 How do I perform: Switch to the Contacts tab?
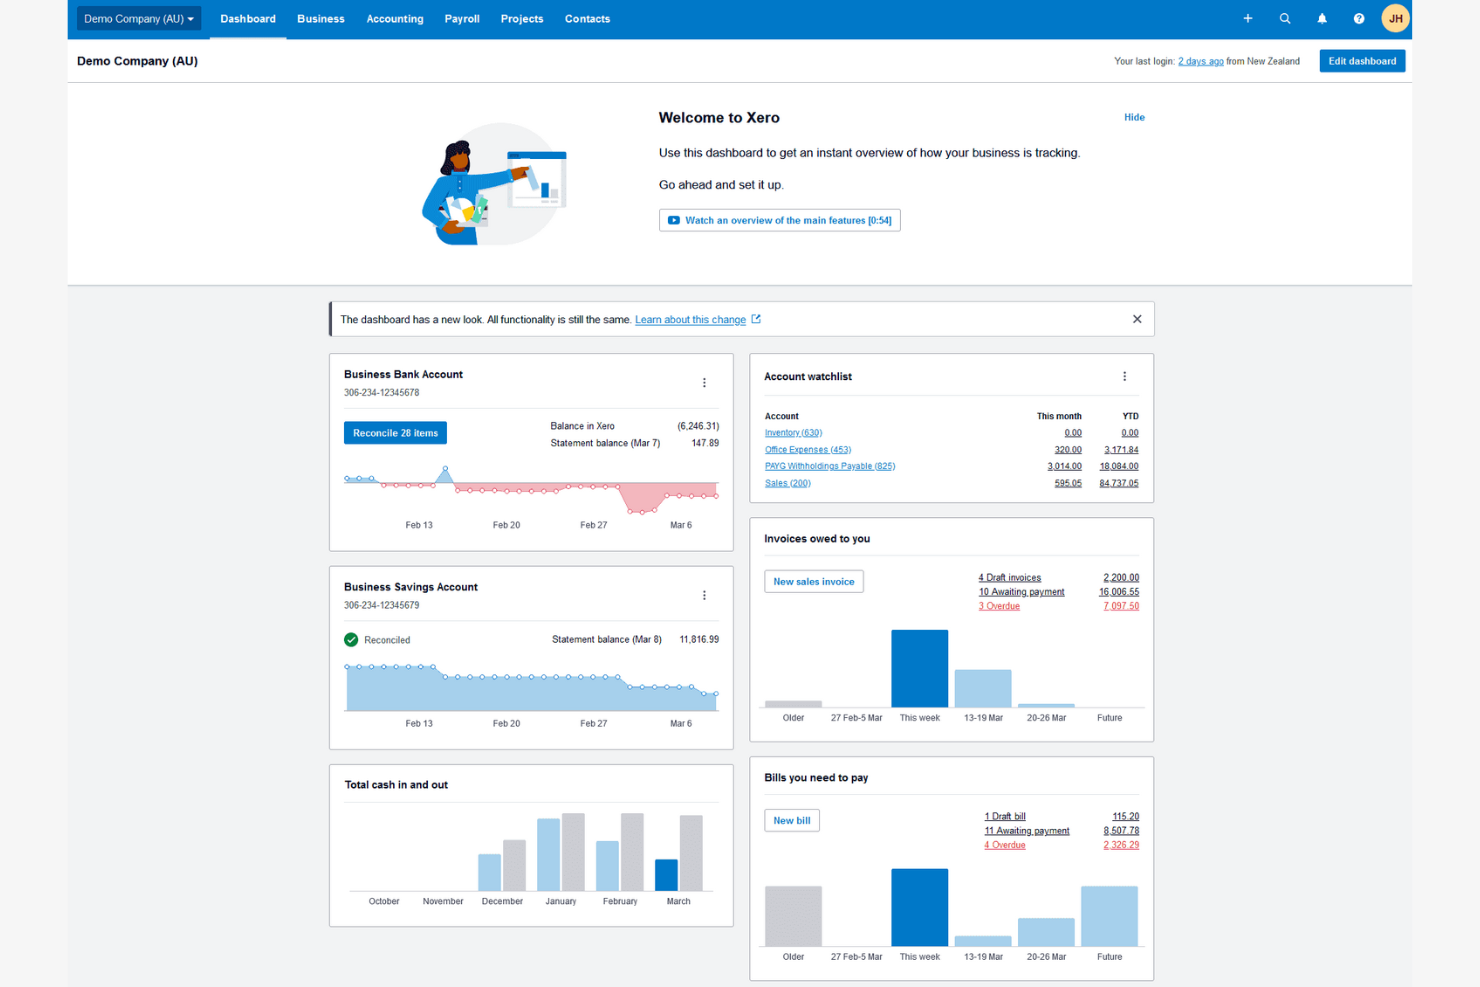tap(587, 18)
